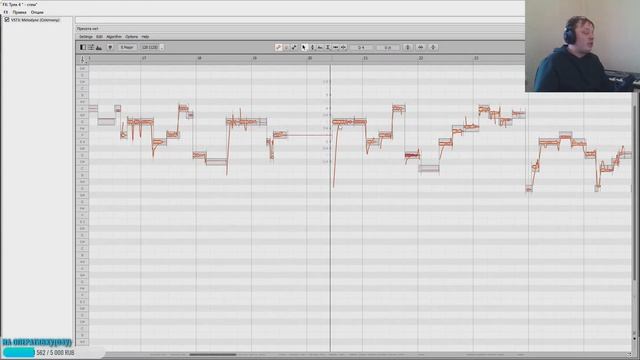Open the Quantize Time macro
The height and width of the screenshot is (360, 640).
click(420, 47)
